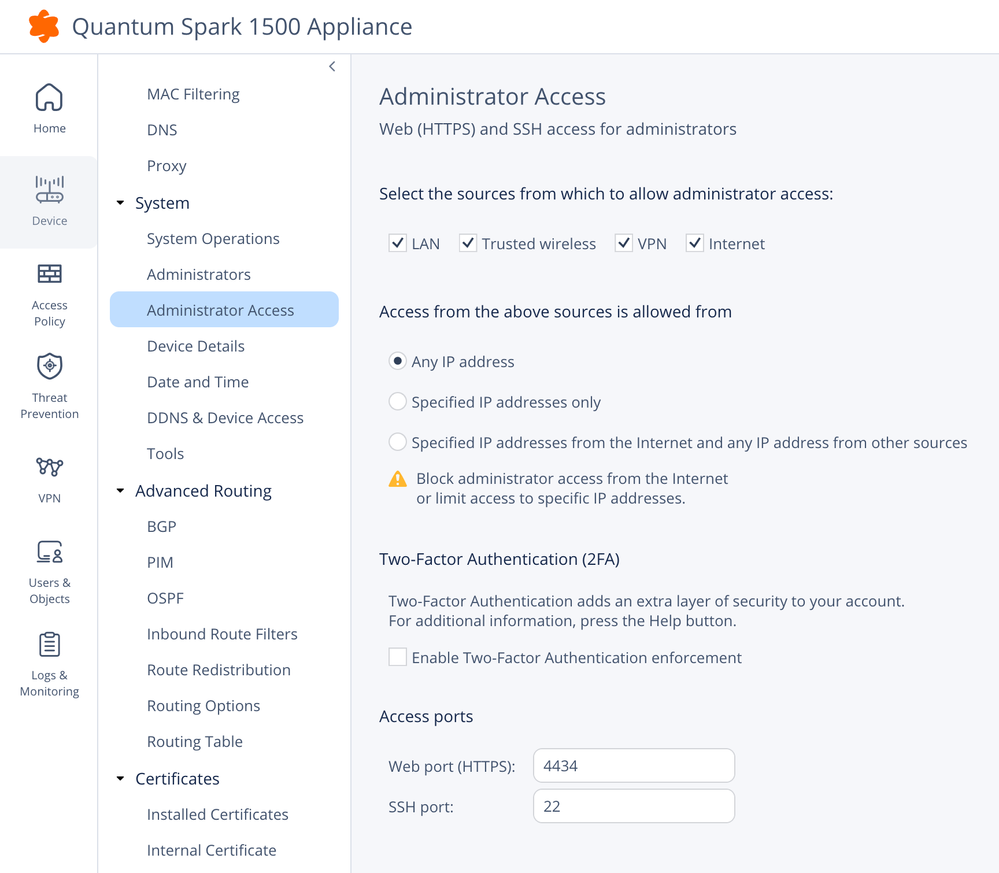Open Threat Prevention shield icon
Screen dimensions: 999x873
click(x=49, y=366)
